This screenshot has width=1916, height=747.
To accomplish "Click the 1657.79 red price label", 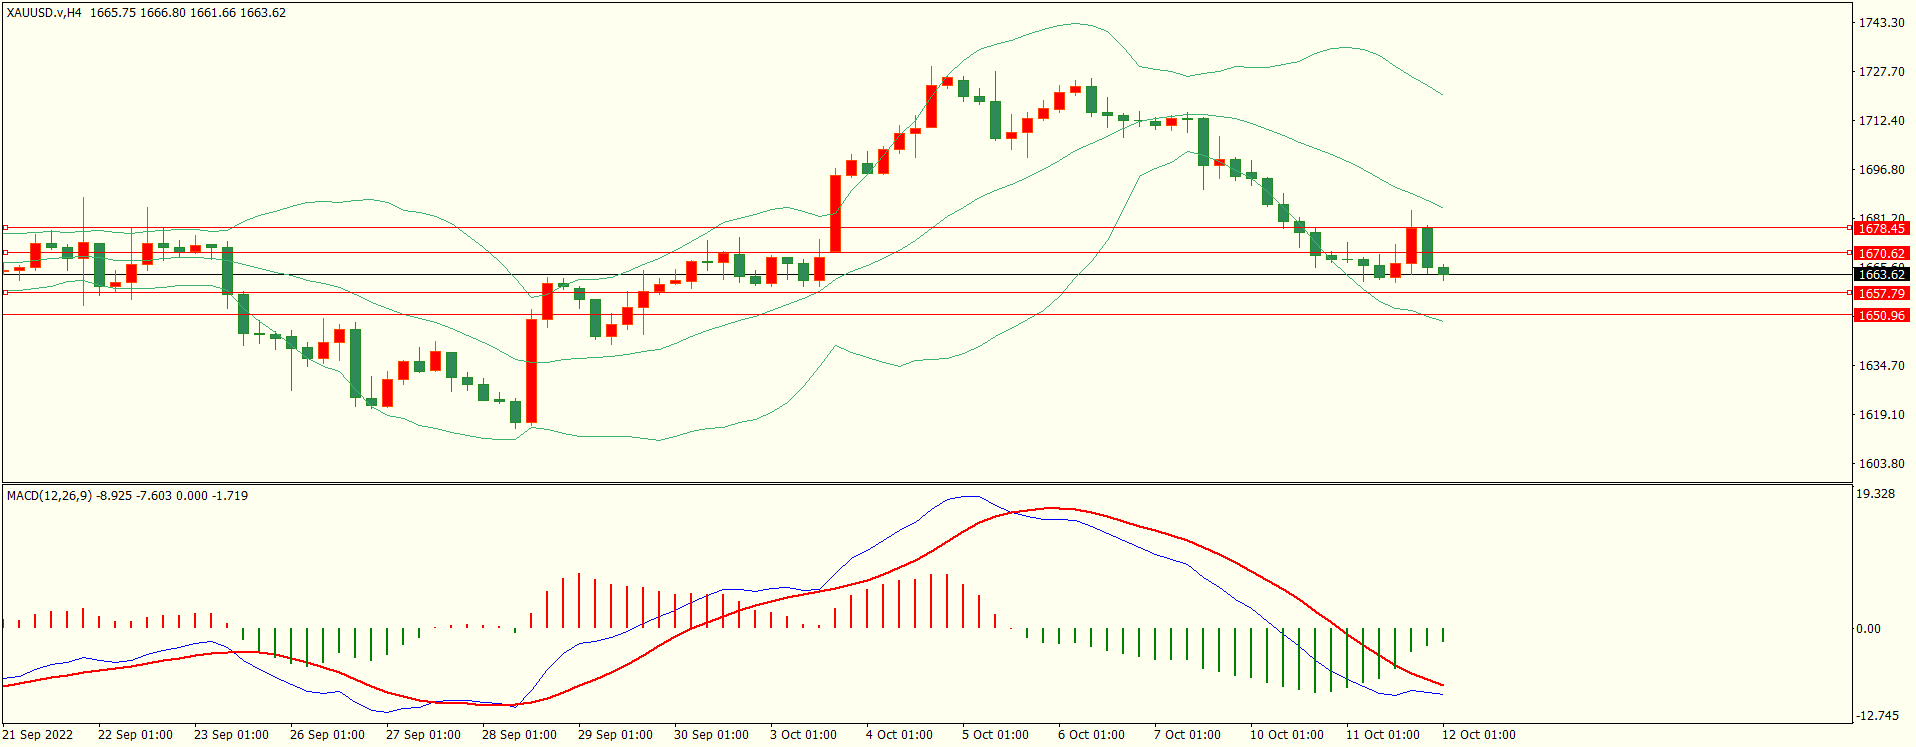I will point(1881,294).
